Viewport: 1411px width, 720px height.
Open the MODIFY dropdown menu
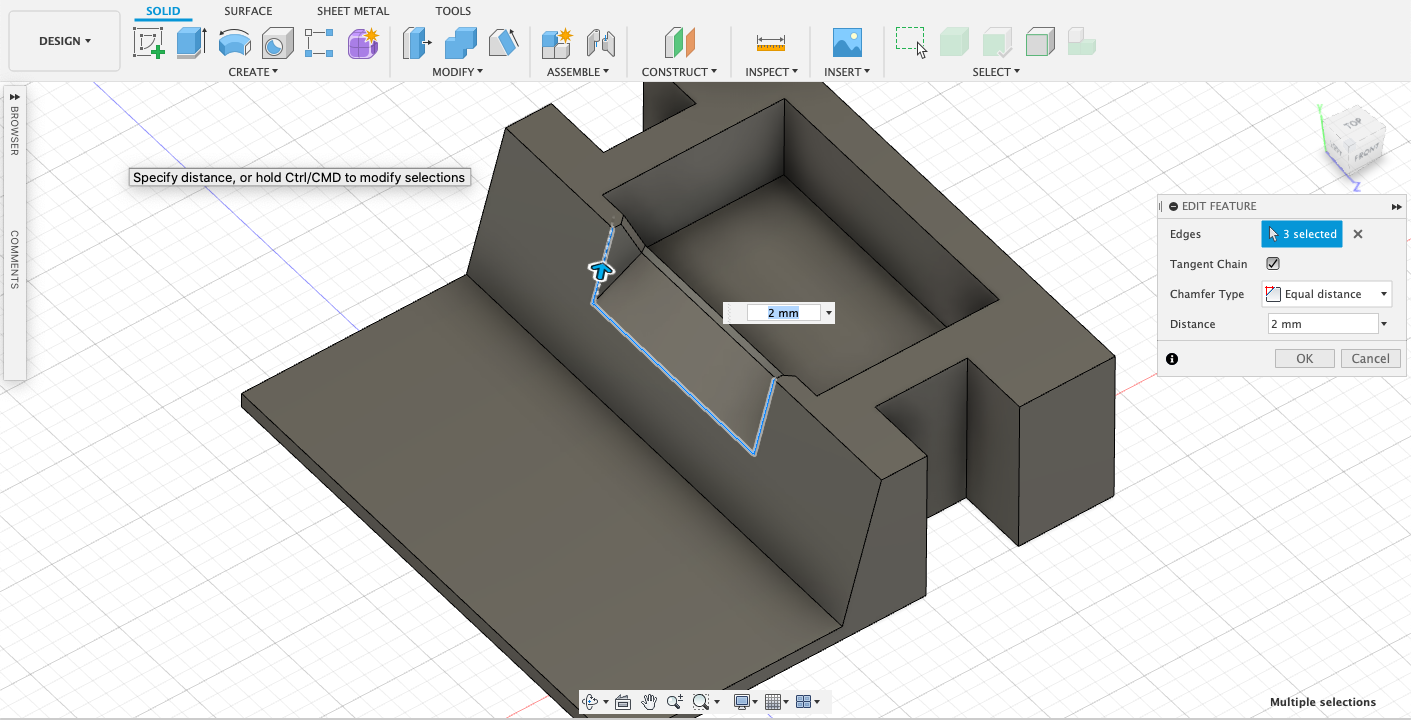point(458,72)
